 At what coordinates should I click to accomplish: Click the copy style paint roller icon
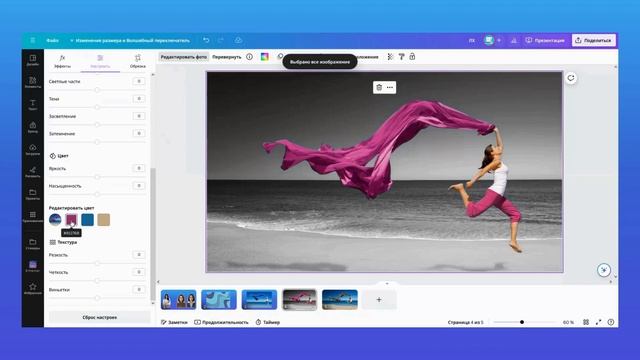(401, 57)
